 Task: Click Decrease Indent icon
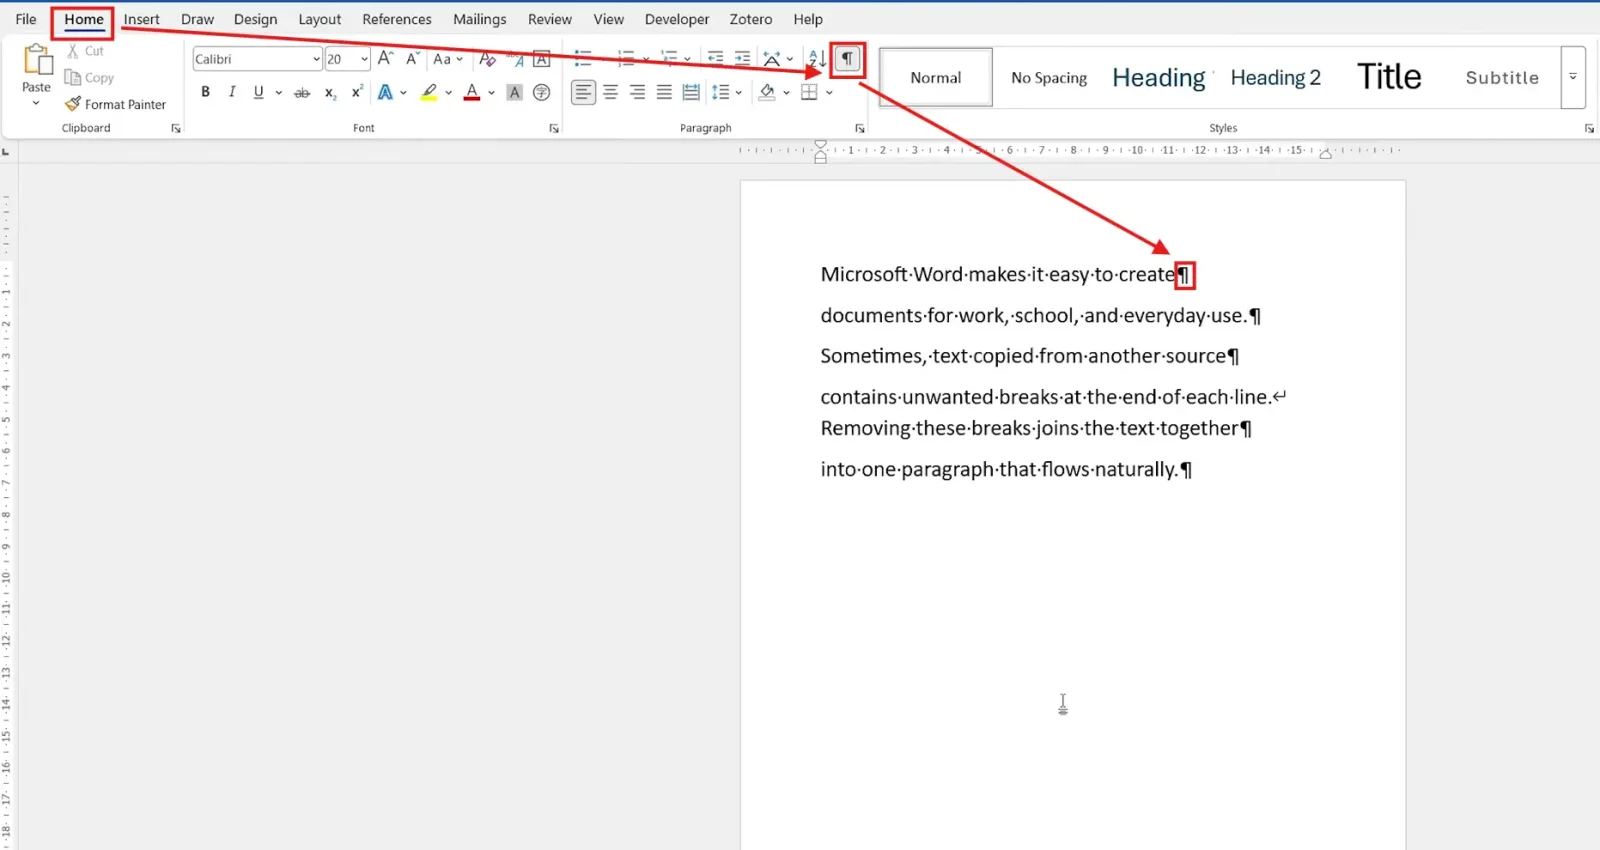pos(715,59)
